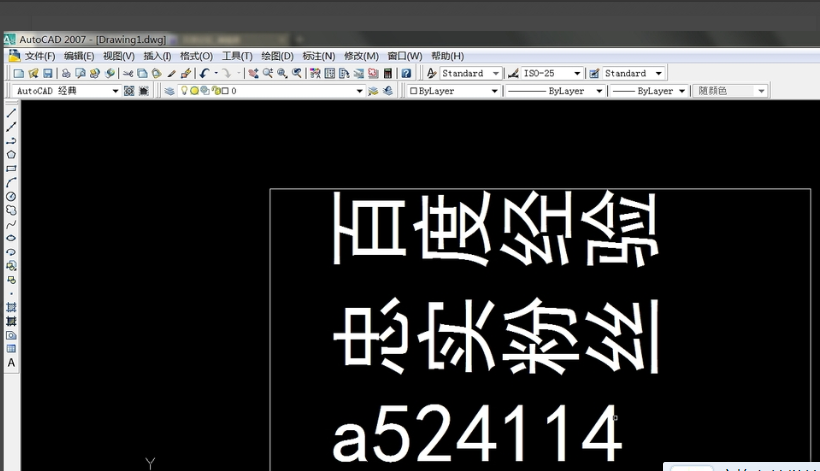Open the 标注(N) menu

coord(319,56)
